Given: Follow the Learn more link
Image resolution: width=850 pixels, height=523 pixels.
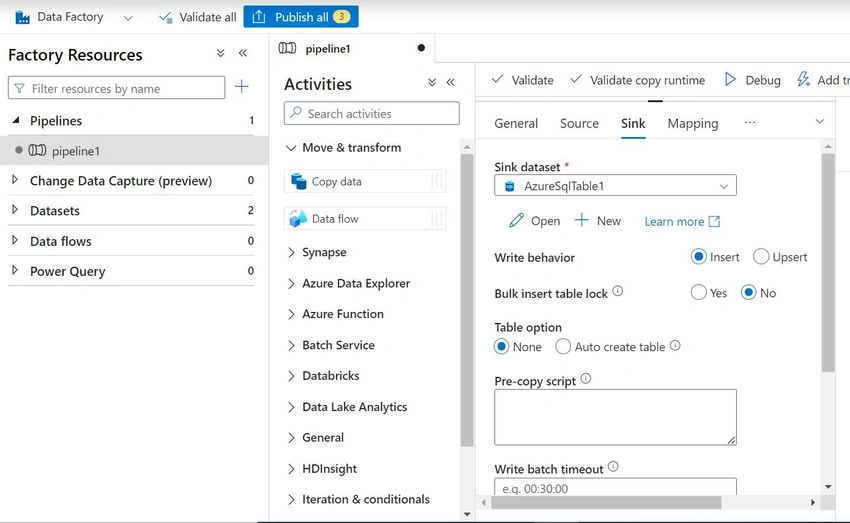Looking at the screenshot, I should point(682,222).
